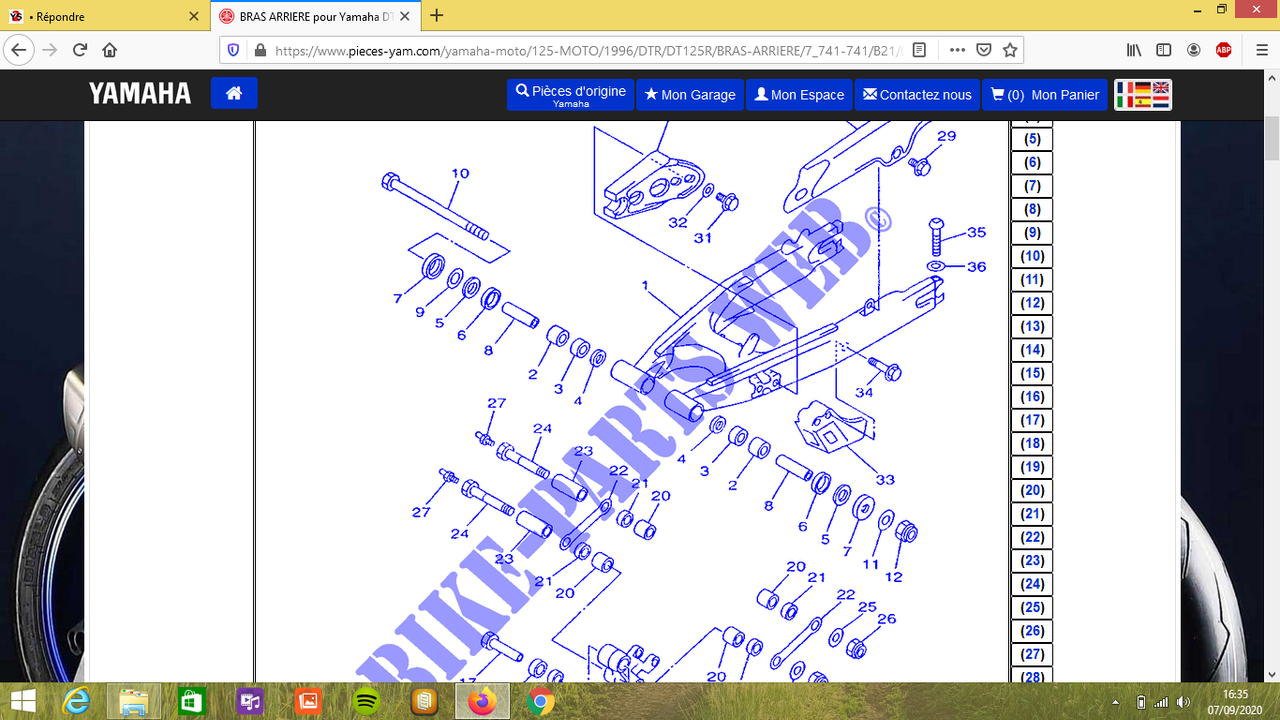Select part reference (16) in list

(1032, 397)
